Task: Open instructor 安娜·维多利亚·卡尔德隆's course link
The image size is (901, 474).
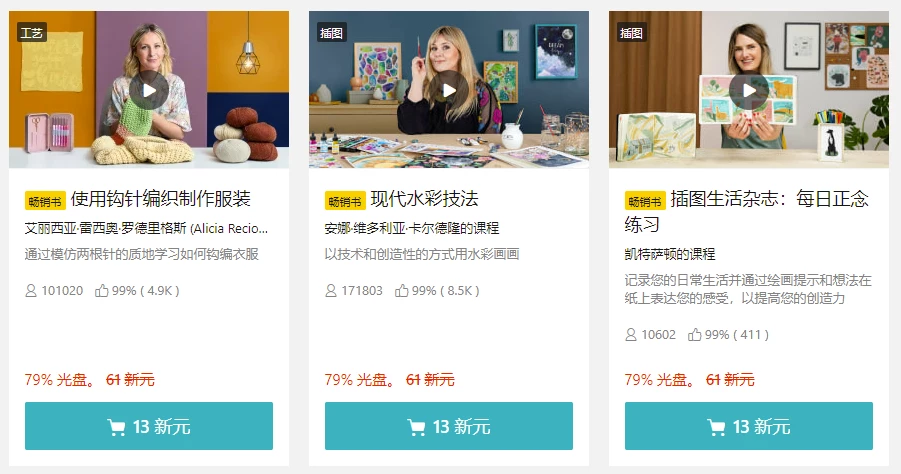Action: (x=411, y=228)
